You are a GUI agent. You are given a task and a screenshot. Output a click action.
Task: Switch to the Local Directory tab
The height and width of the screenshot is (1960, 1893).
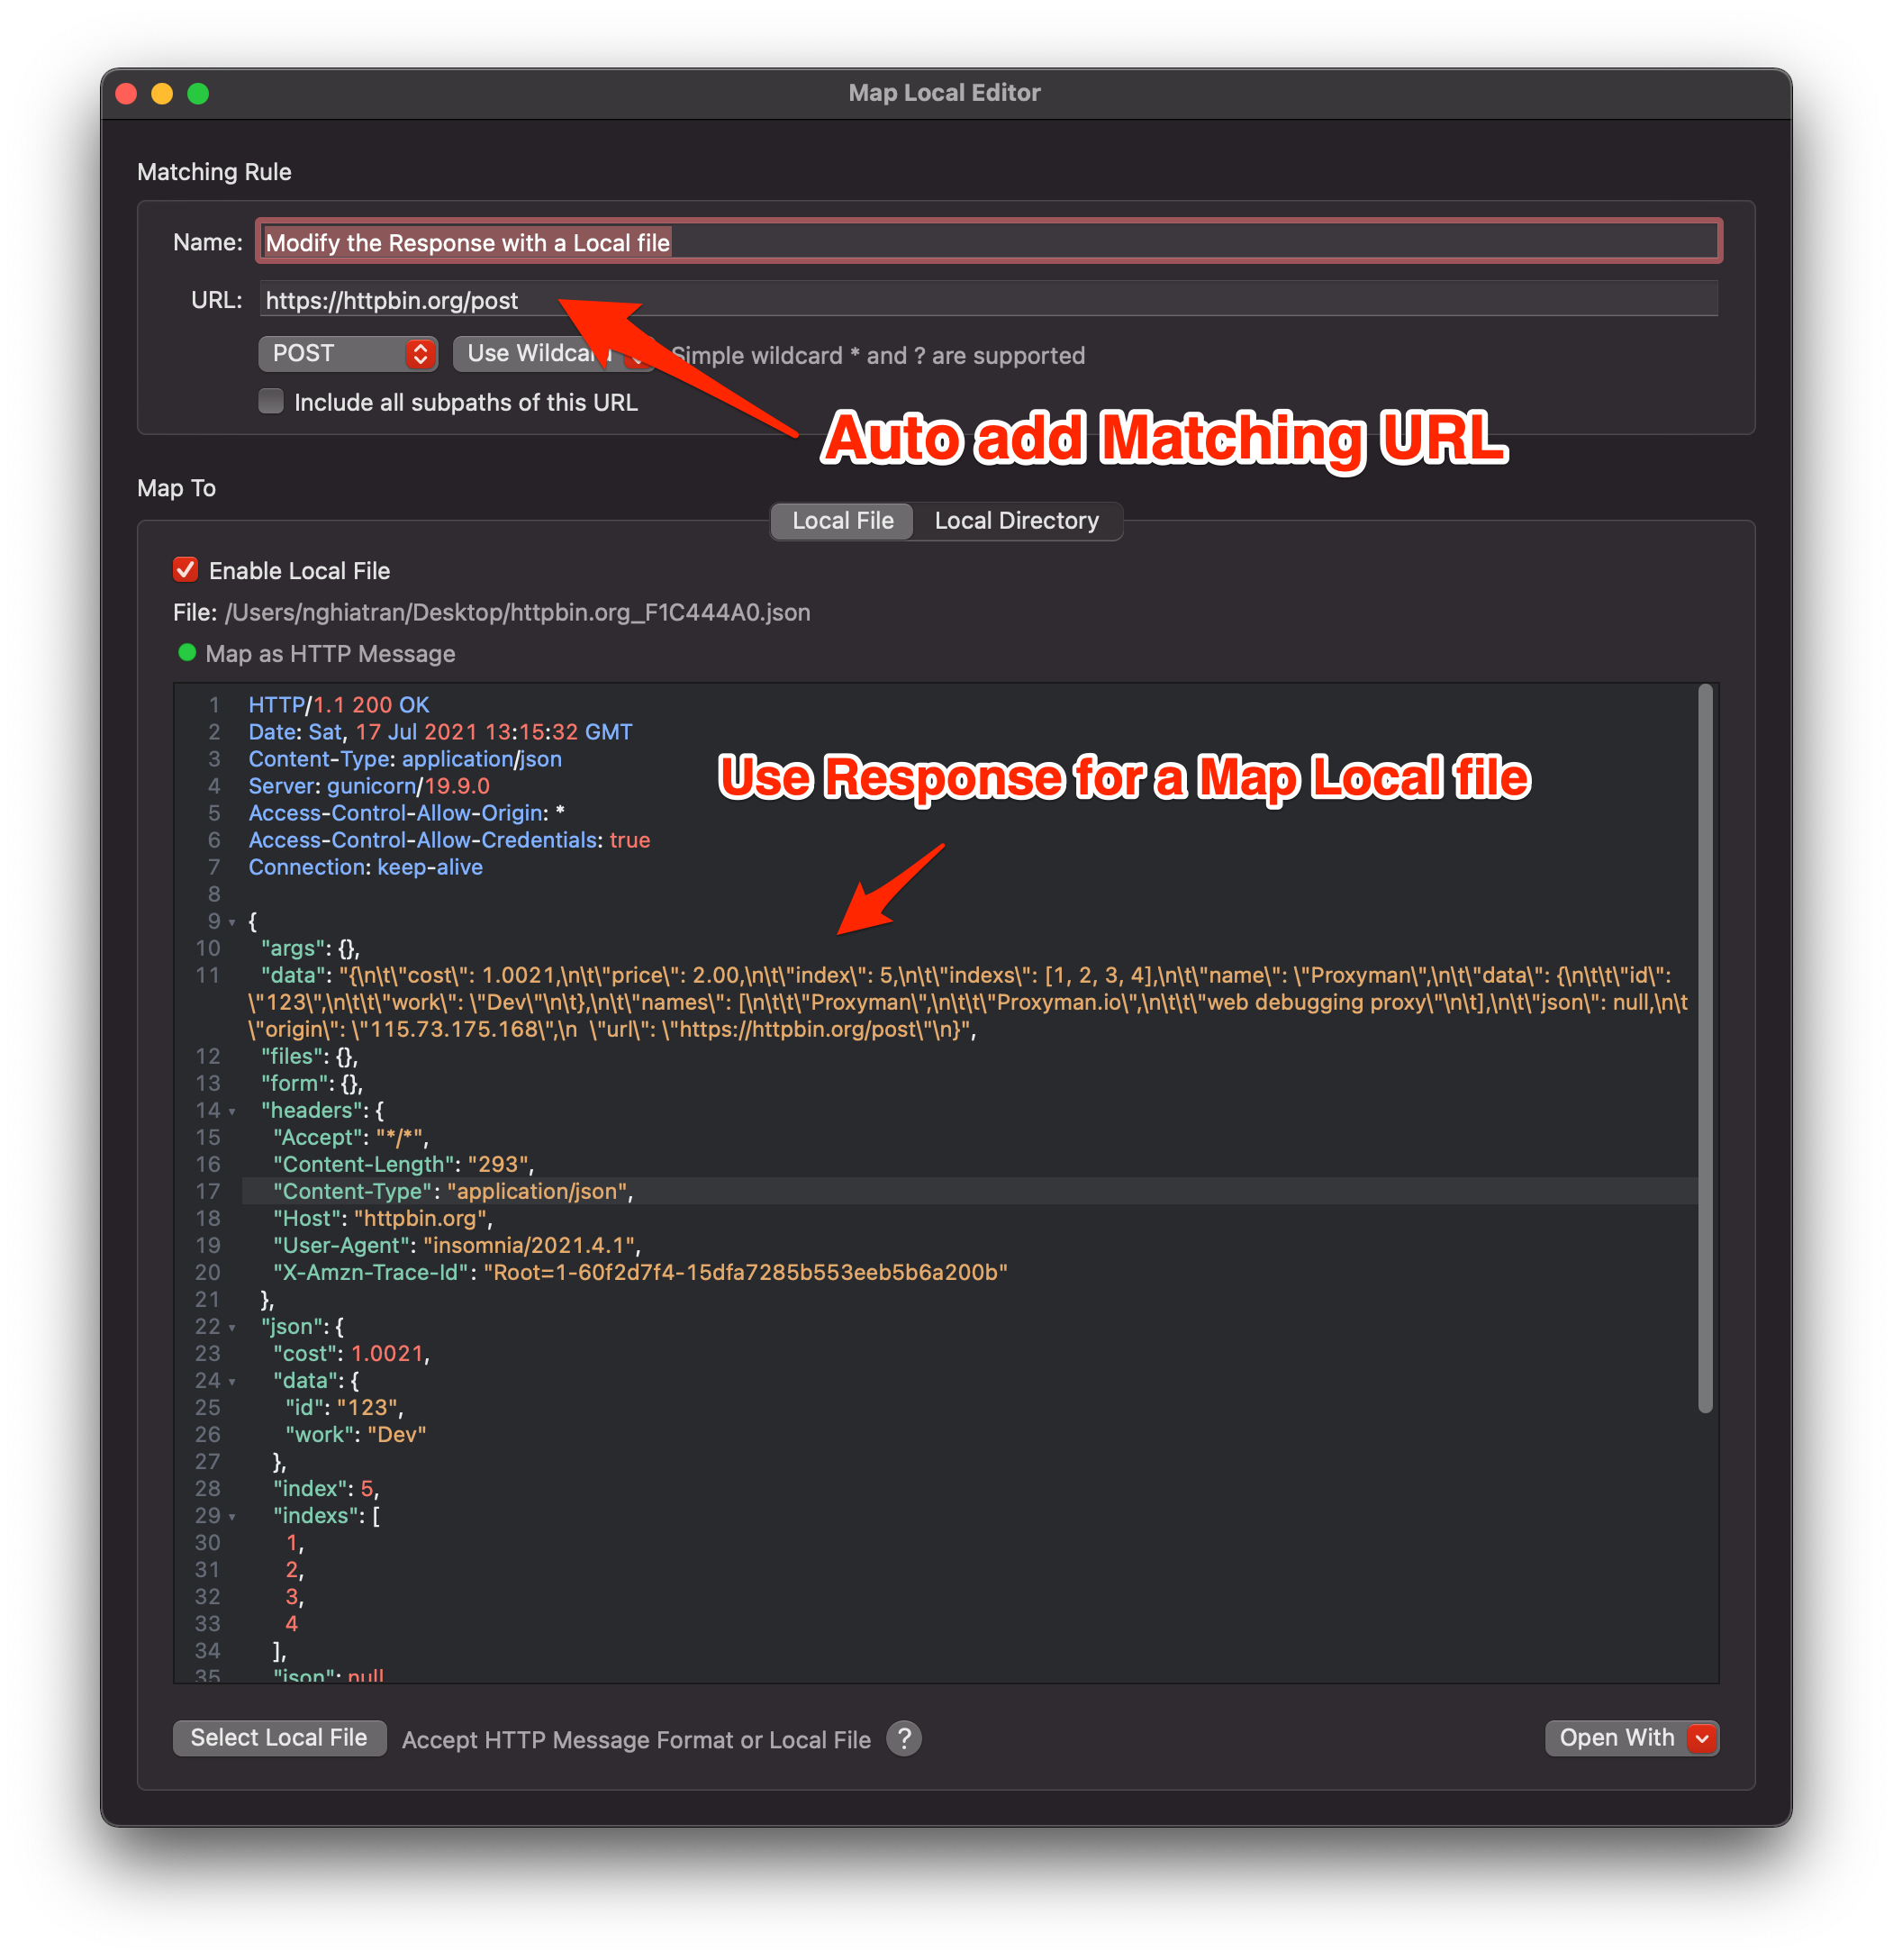click(x=1016, y=520)
